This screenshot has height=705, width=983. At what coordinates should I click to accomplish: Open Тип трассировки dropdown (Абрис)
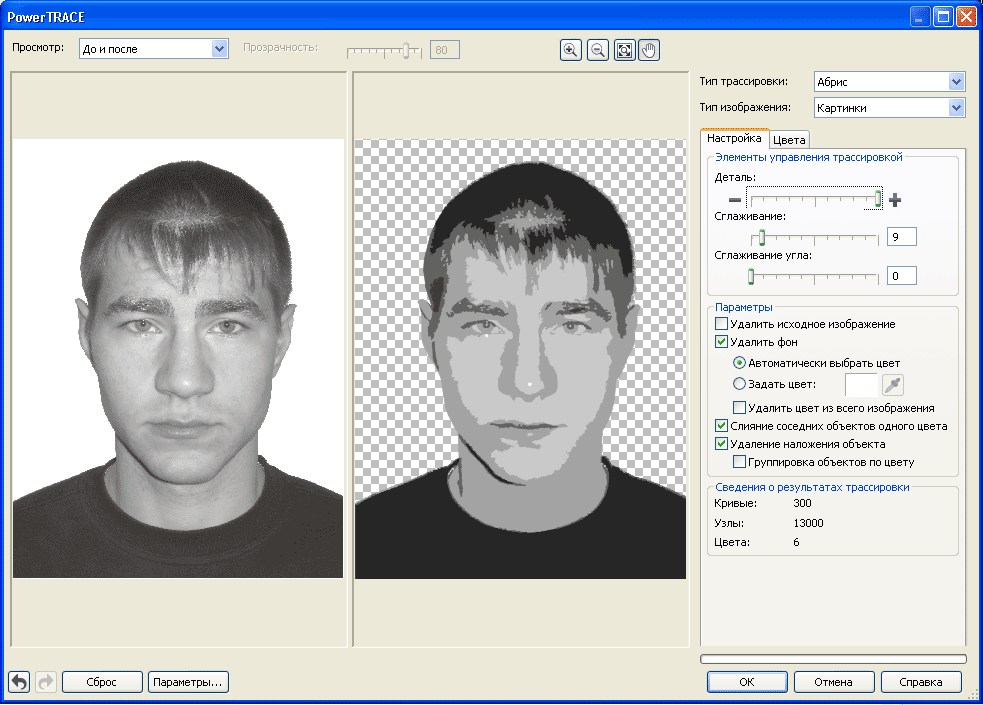coord(889,81)
